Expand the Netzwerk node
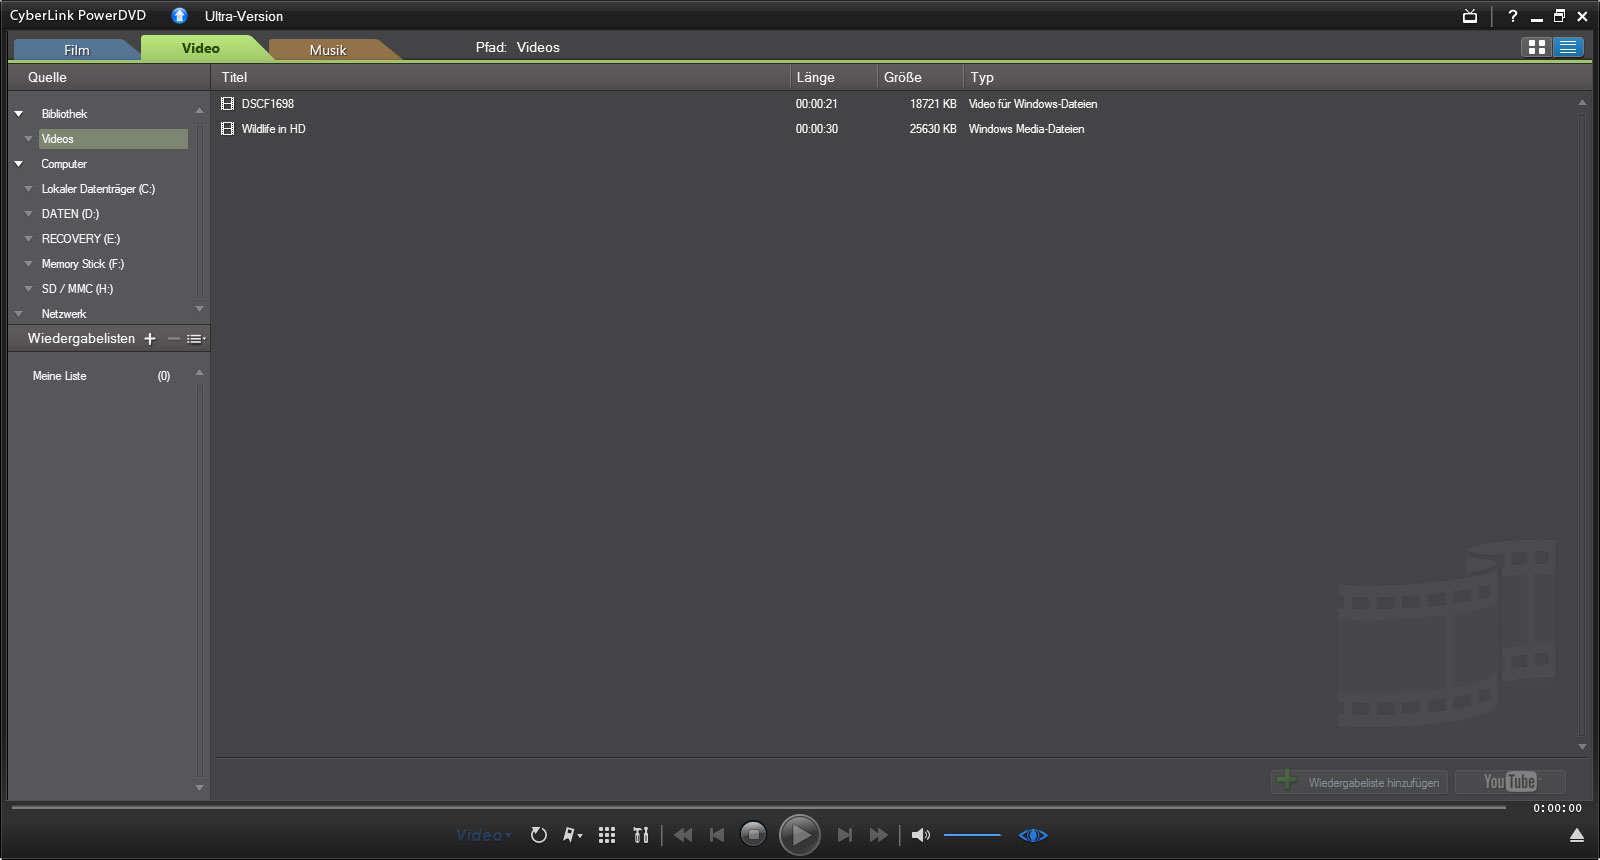The image size is (1600, 860). coord(18,314)
